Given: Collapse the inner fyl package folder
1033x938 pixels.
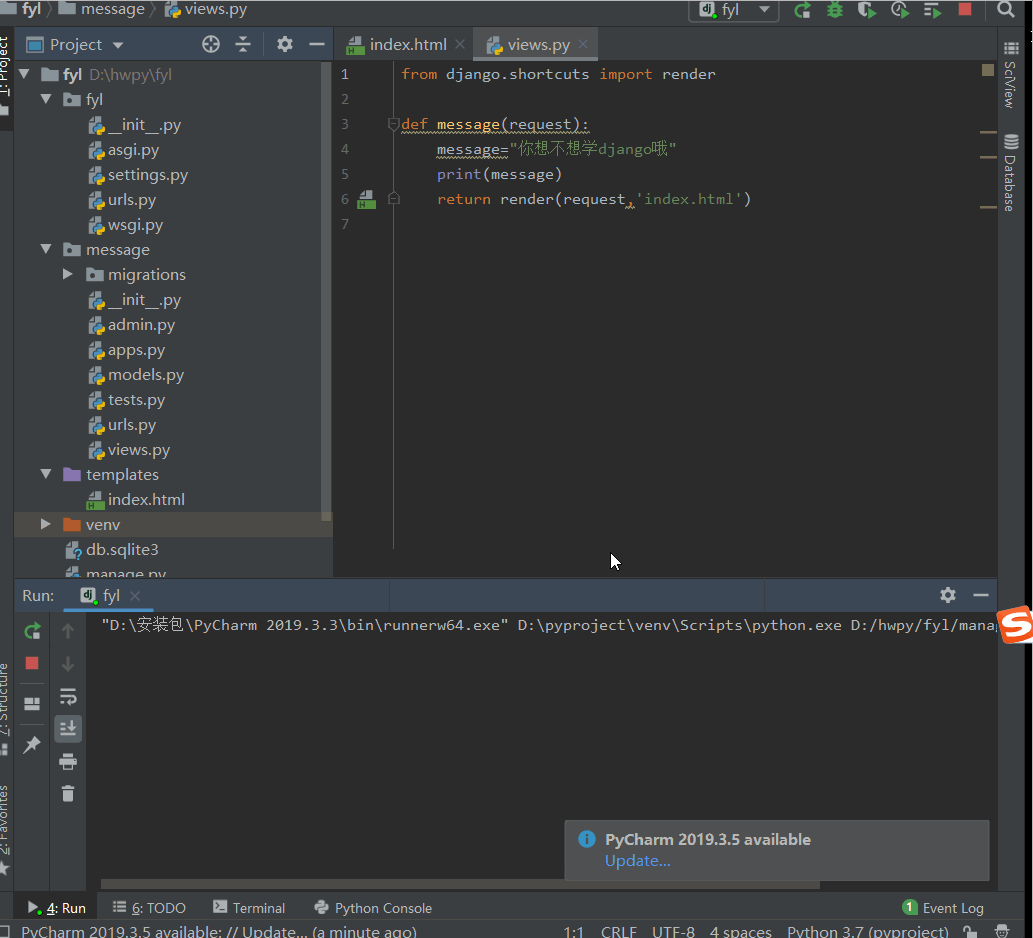Looking at the screenshot, I should pyautogui.click(x=46, y=99).
